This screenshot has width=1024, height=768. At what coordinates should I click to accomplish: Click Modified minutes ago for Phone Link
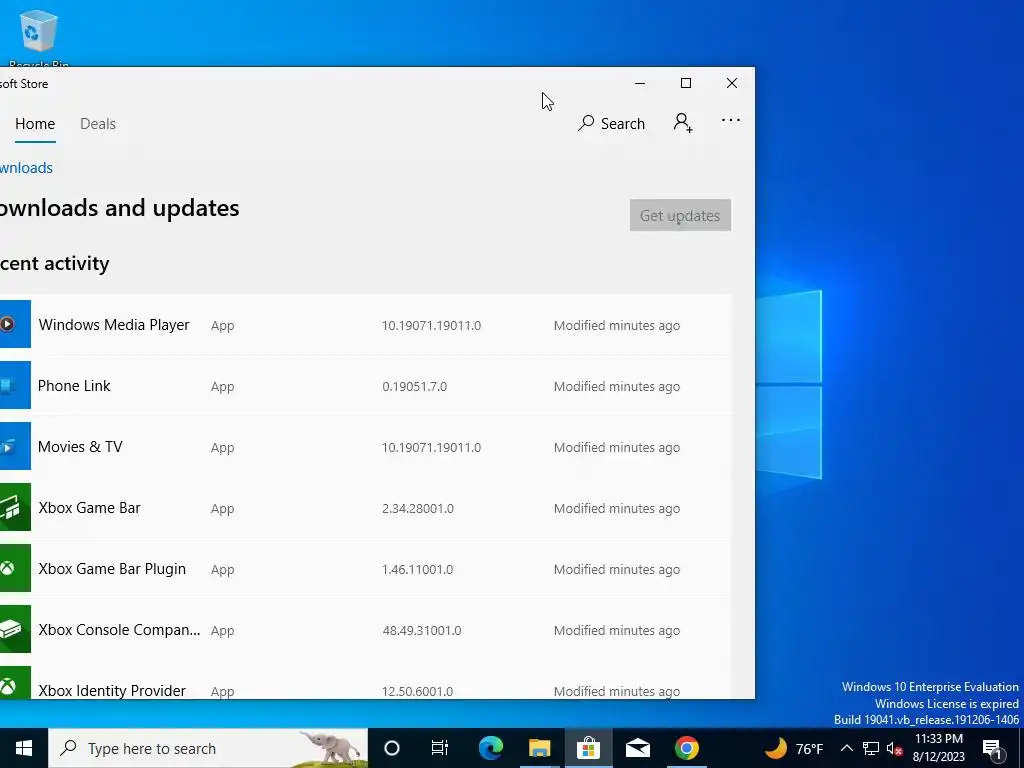tap(616, 387)
